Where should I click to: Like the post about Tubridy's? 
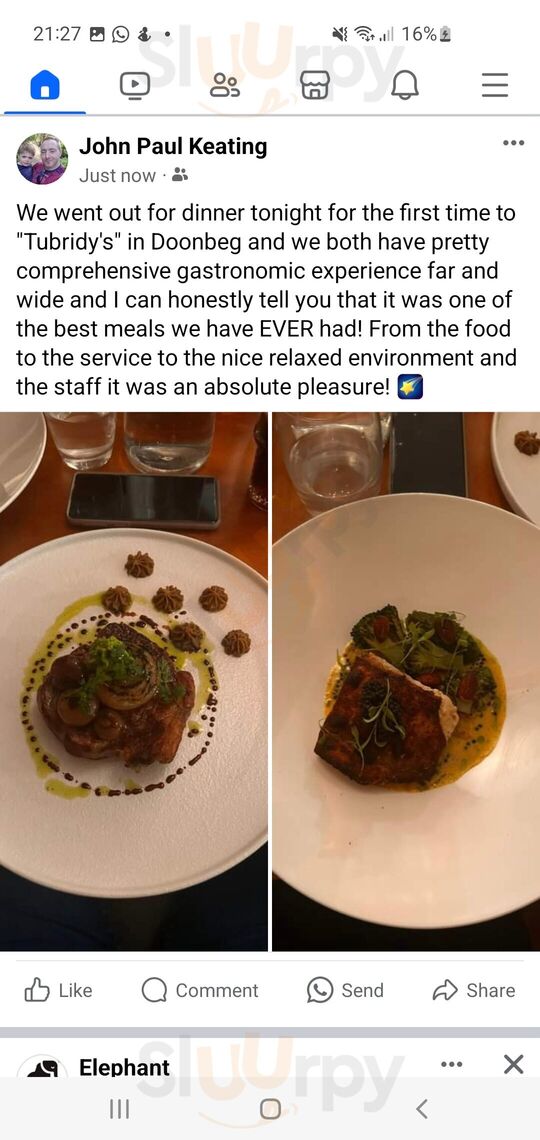pos(58,990)
